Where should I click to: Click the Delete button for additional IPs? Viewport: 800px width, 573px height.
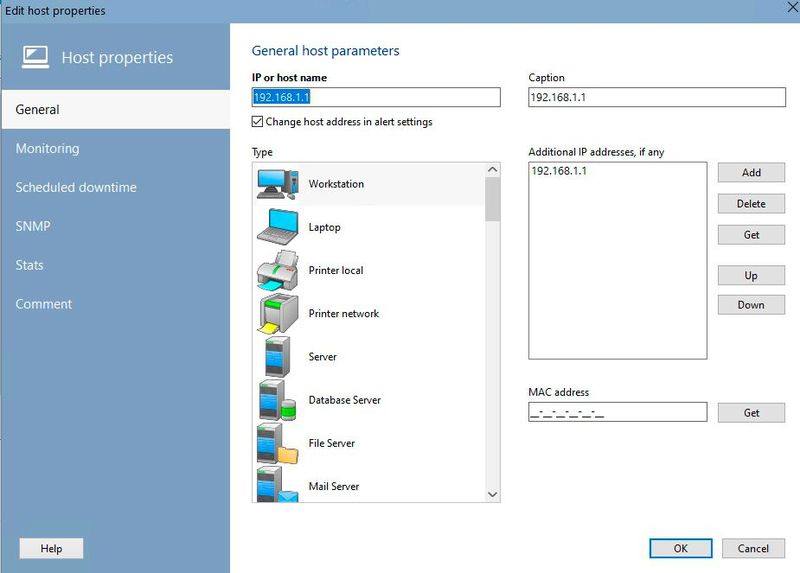pos(751,204)
